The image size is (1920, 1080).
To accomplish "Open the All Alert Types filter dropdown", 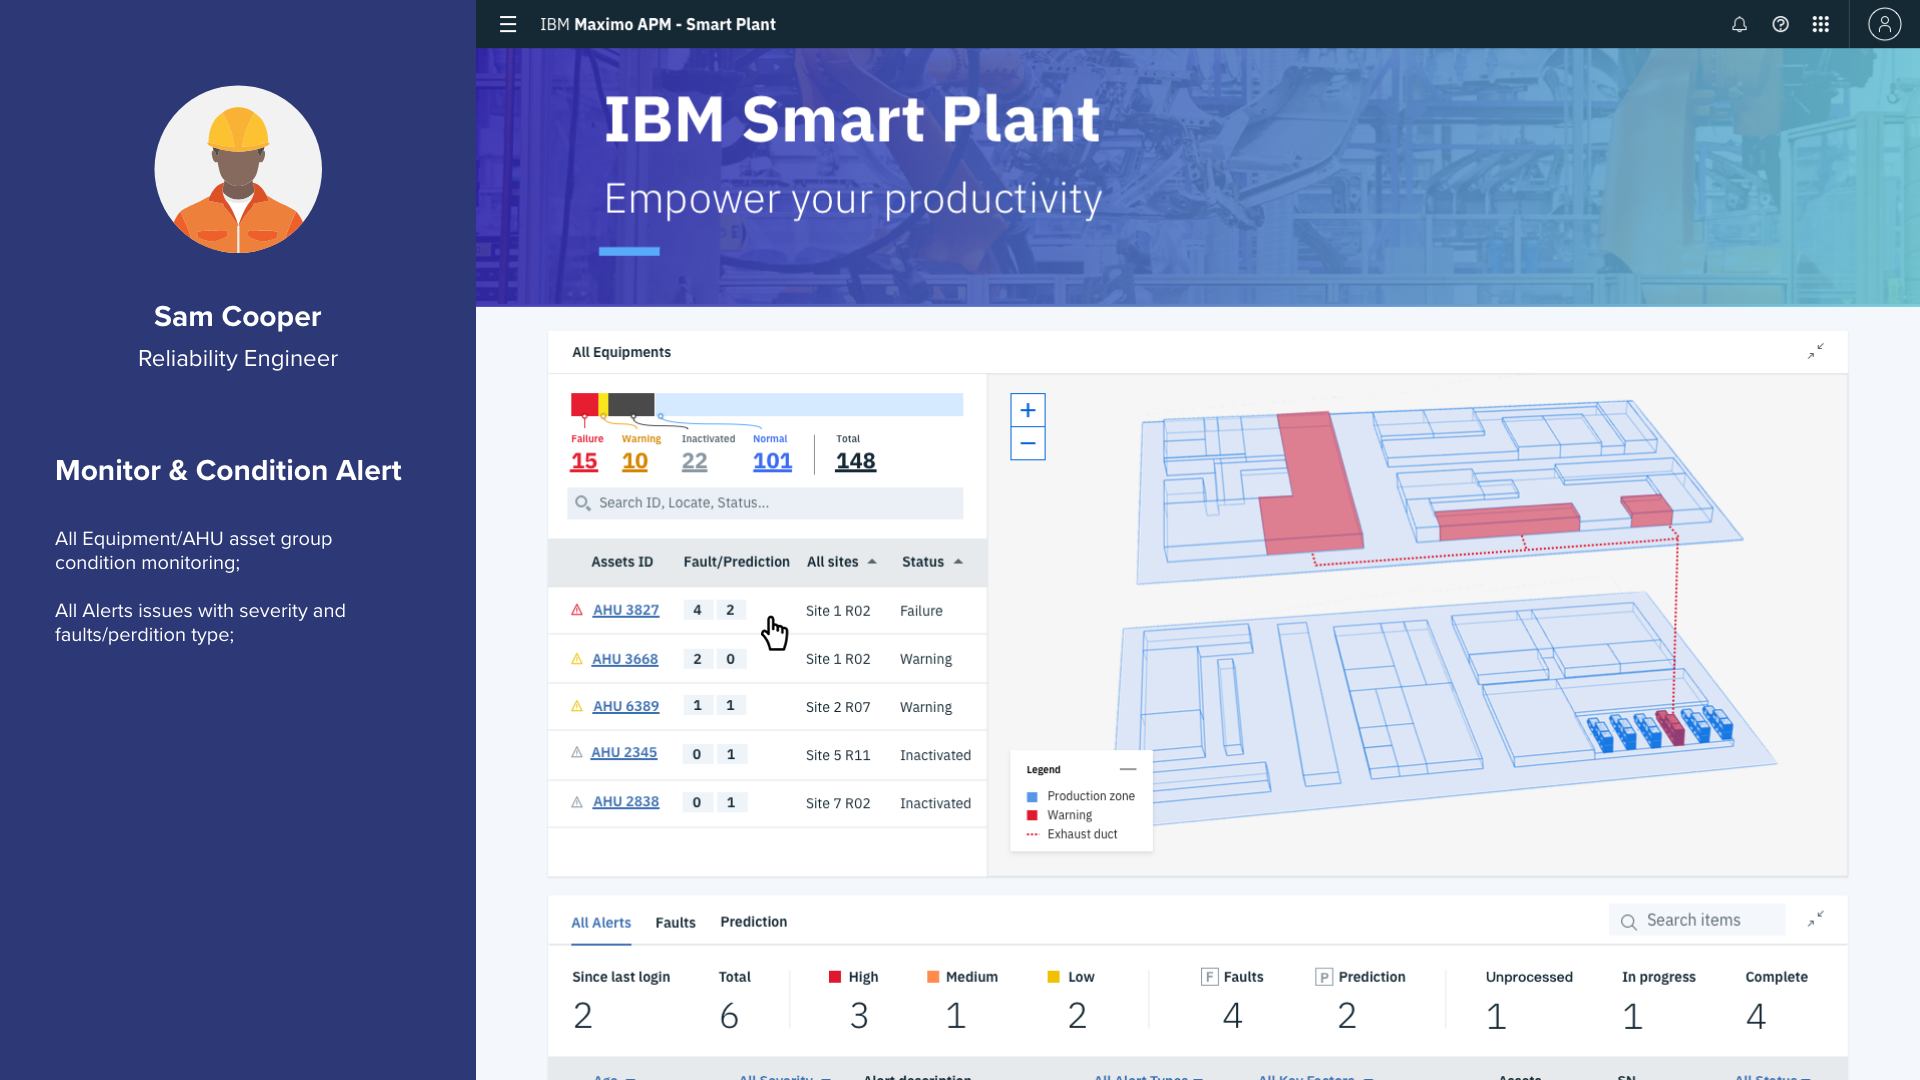I will [x=1149, y=1077].
